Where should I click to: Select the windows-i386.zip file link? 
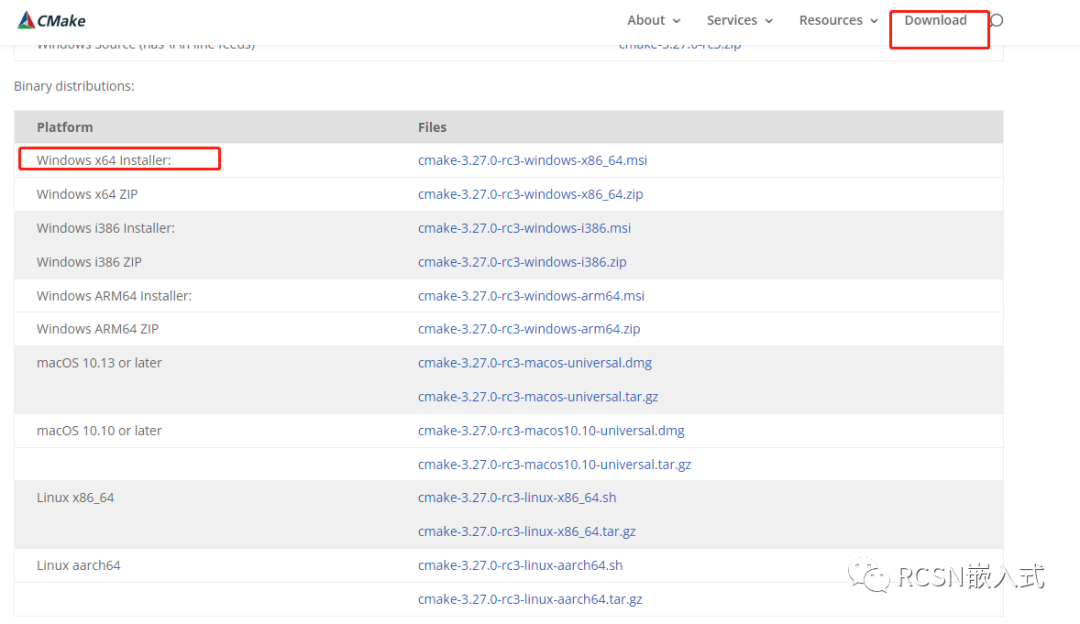click(522, 262)
